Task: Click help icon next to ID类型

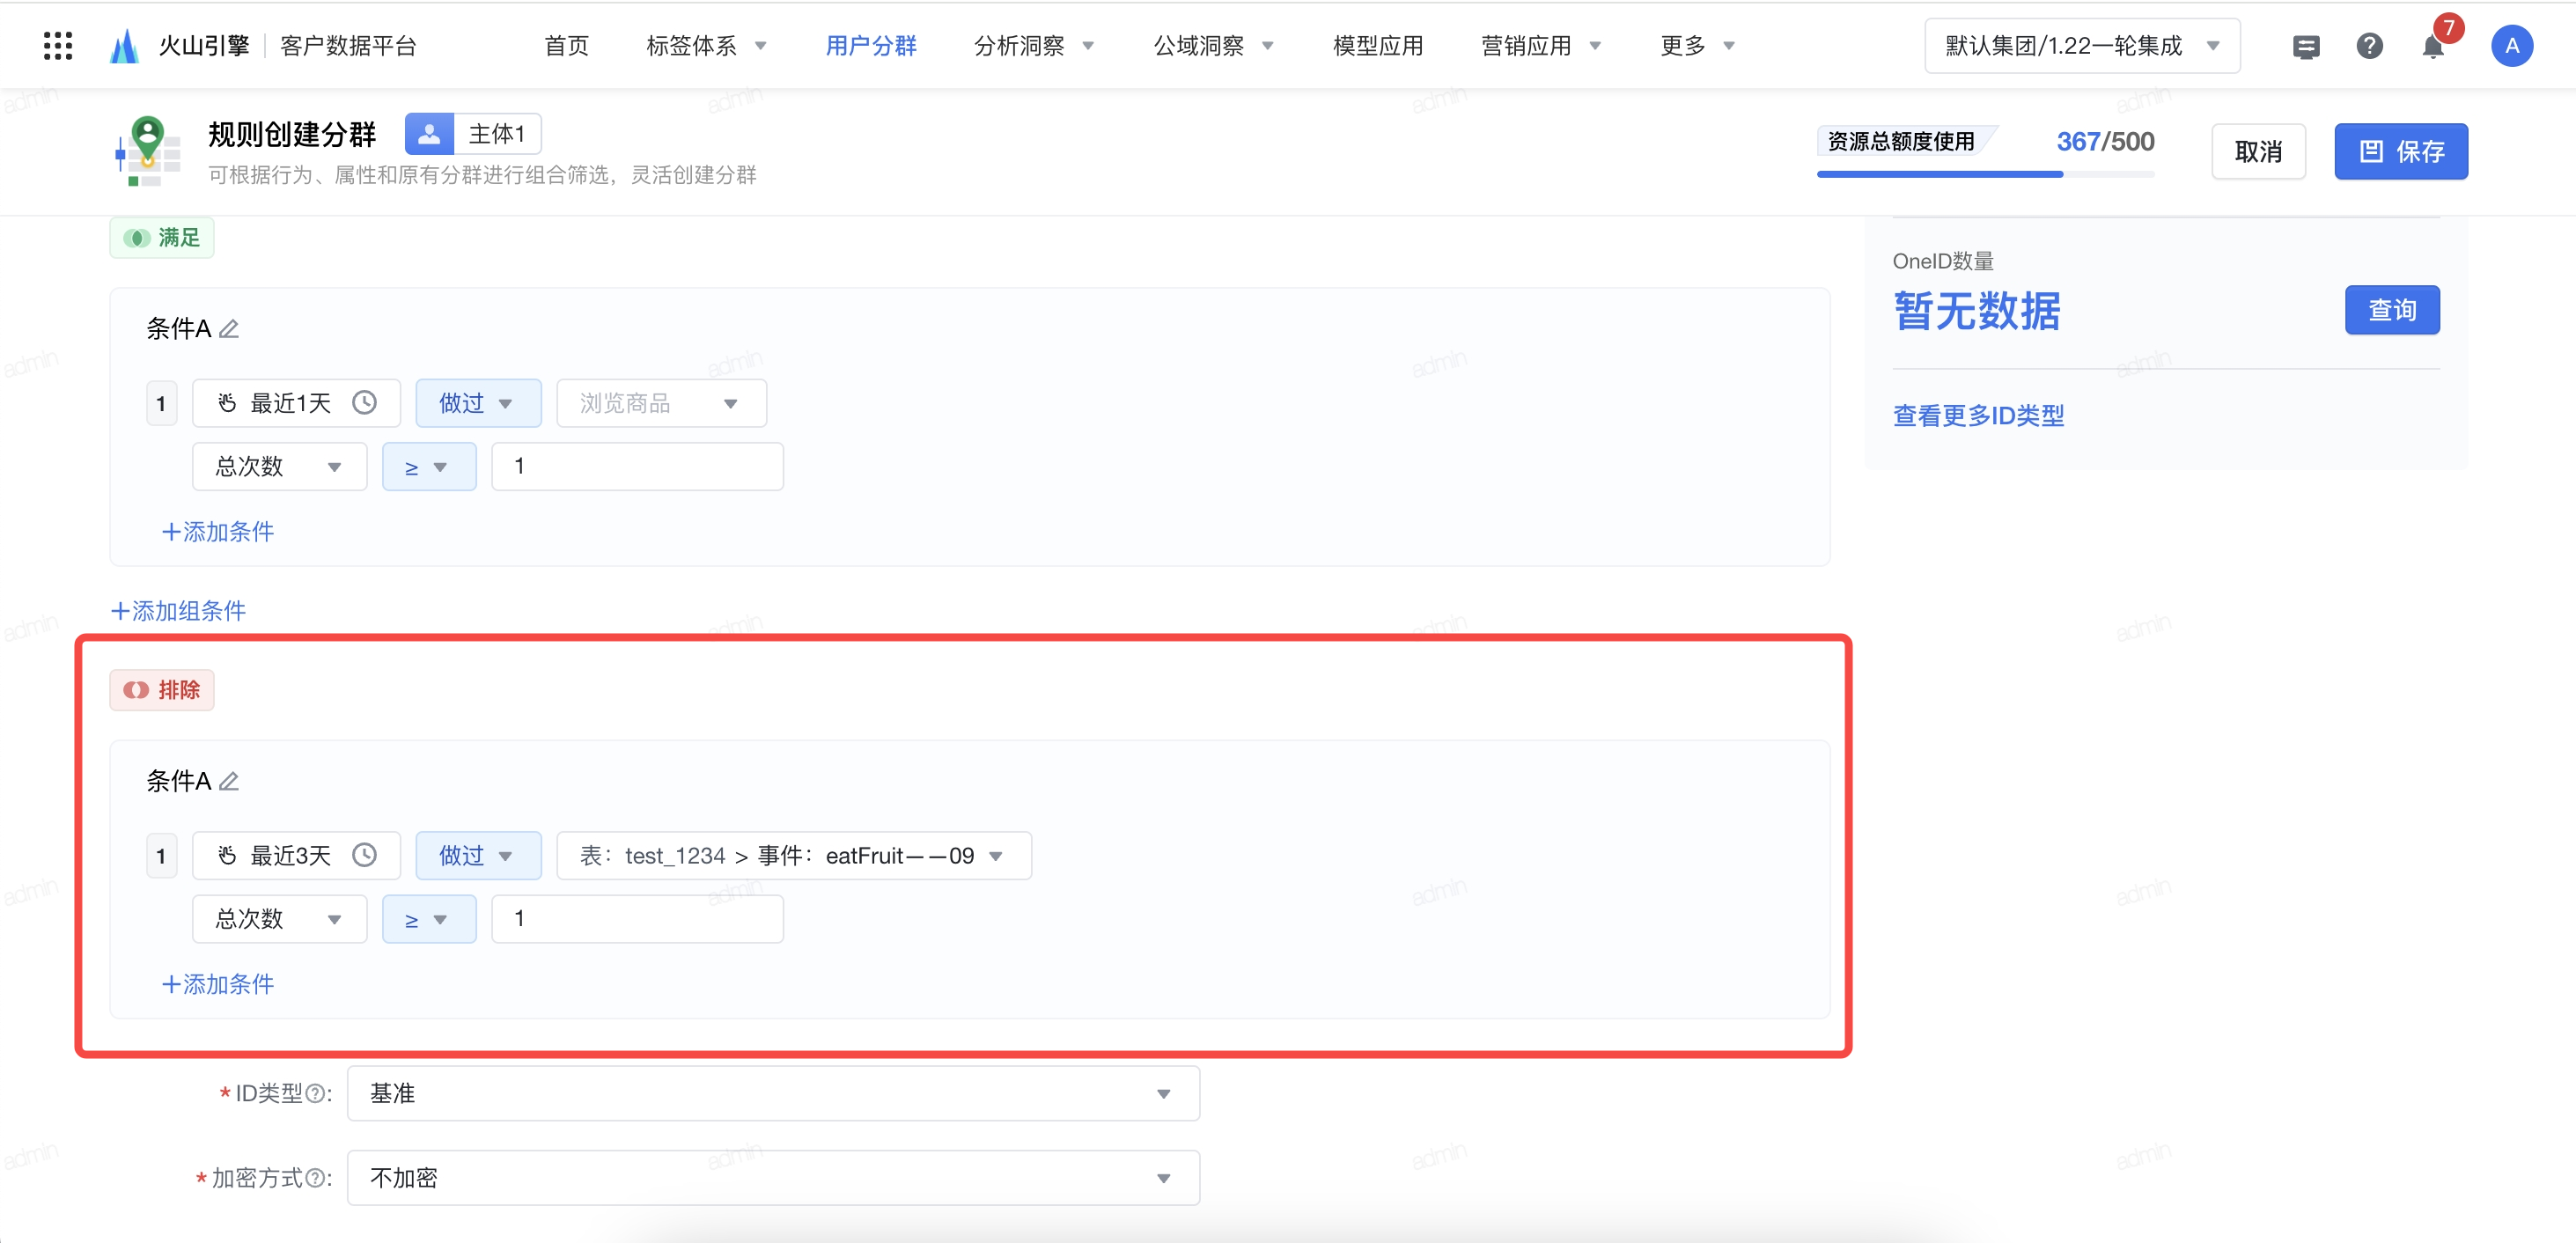Action: 315,1094
